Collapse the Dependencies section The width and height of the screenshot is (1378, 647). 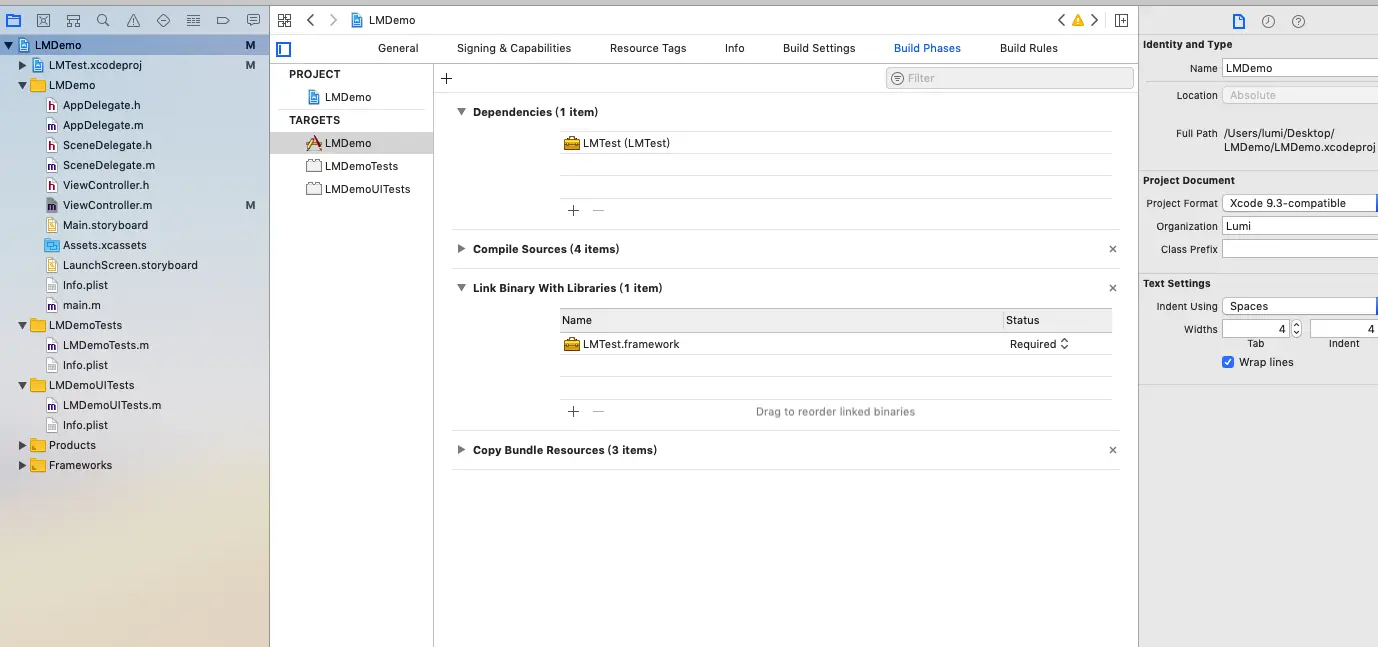[x=461, y=112]
